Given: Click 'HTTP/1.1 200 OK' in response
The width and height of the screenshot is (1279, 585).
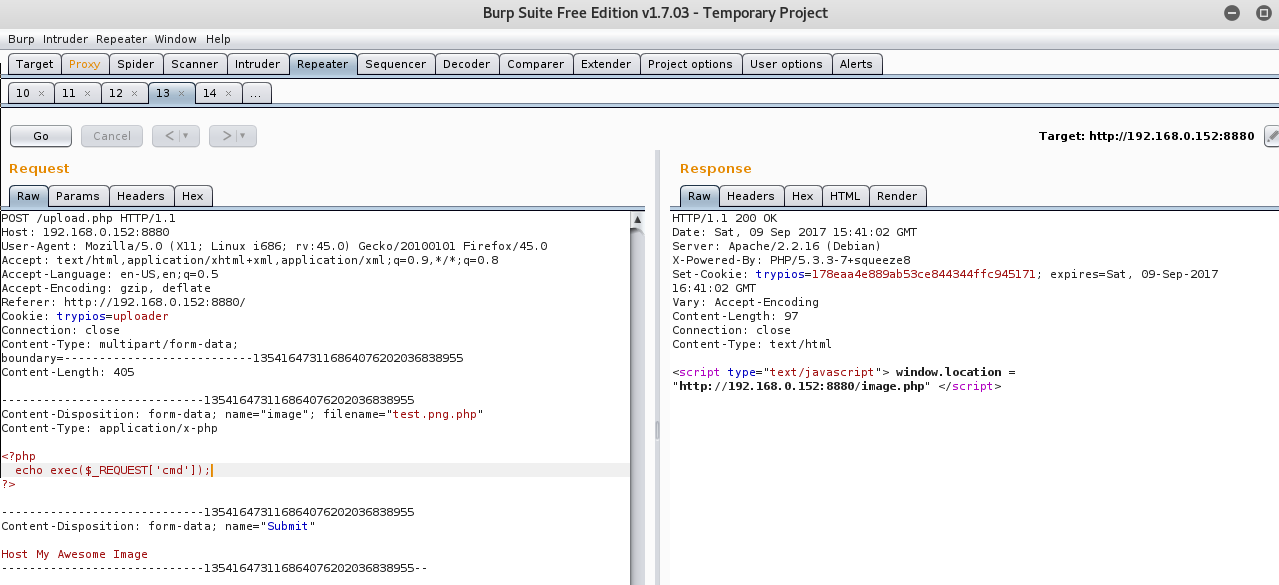Looking at the screenshot, I should (x=724, y=218).
